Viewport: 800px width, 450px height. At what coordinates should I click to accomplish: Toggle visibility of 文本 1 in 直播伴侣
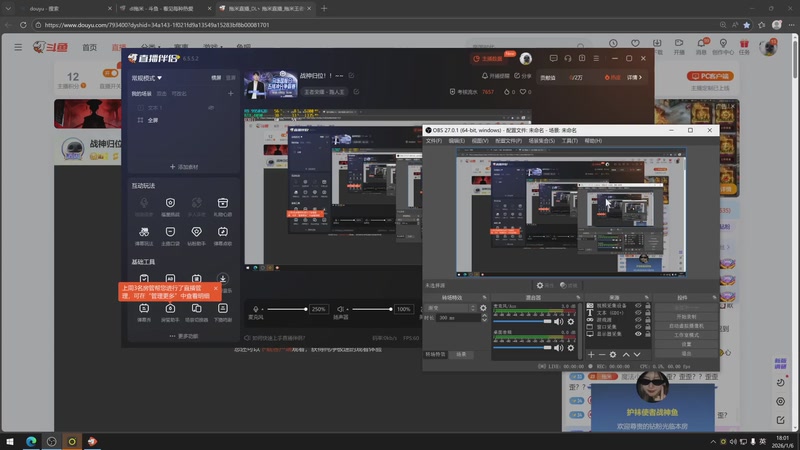(x=211, y=108)
